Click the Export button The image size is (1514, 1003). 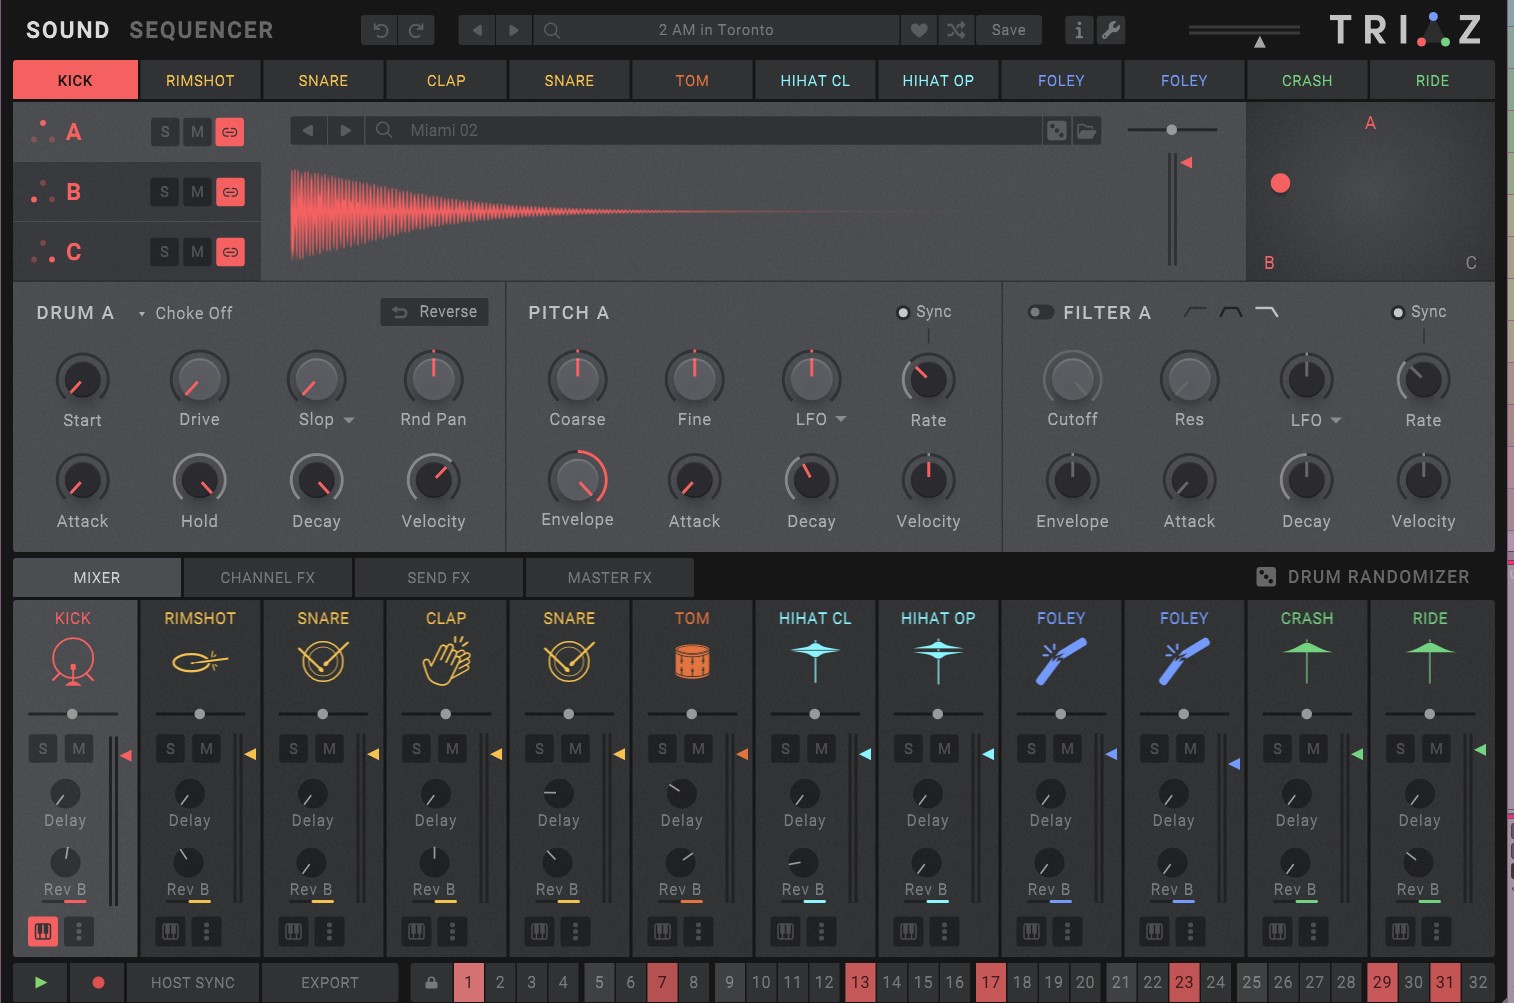coord(330,983)
